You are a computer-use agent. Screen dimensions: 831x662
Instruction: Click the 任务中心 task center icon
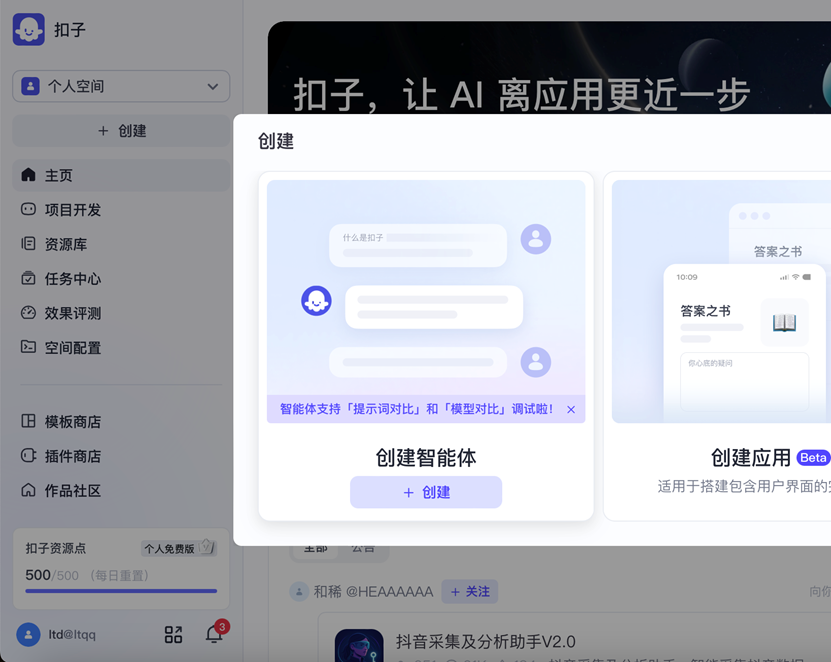[28, 279]
